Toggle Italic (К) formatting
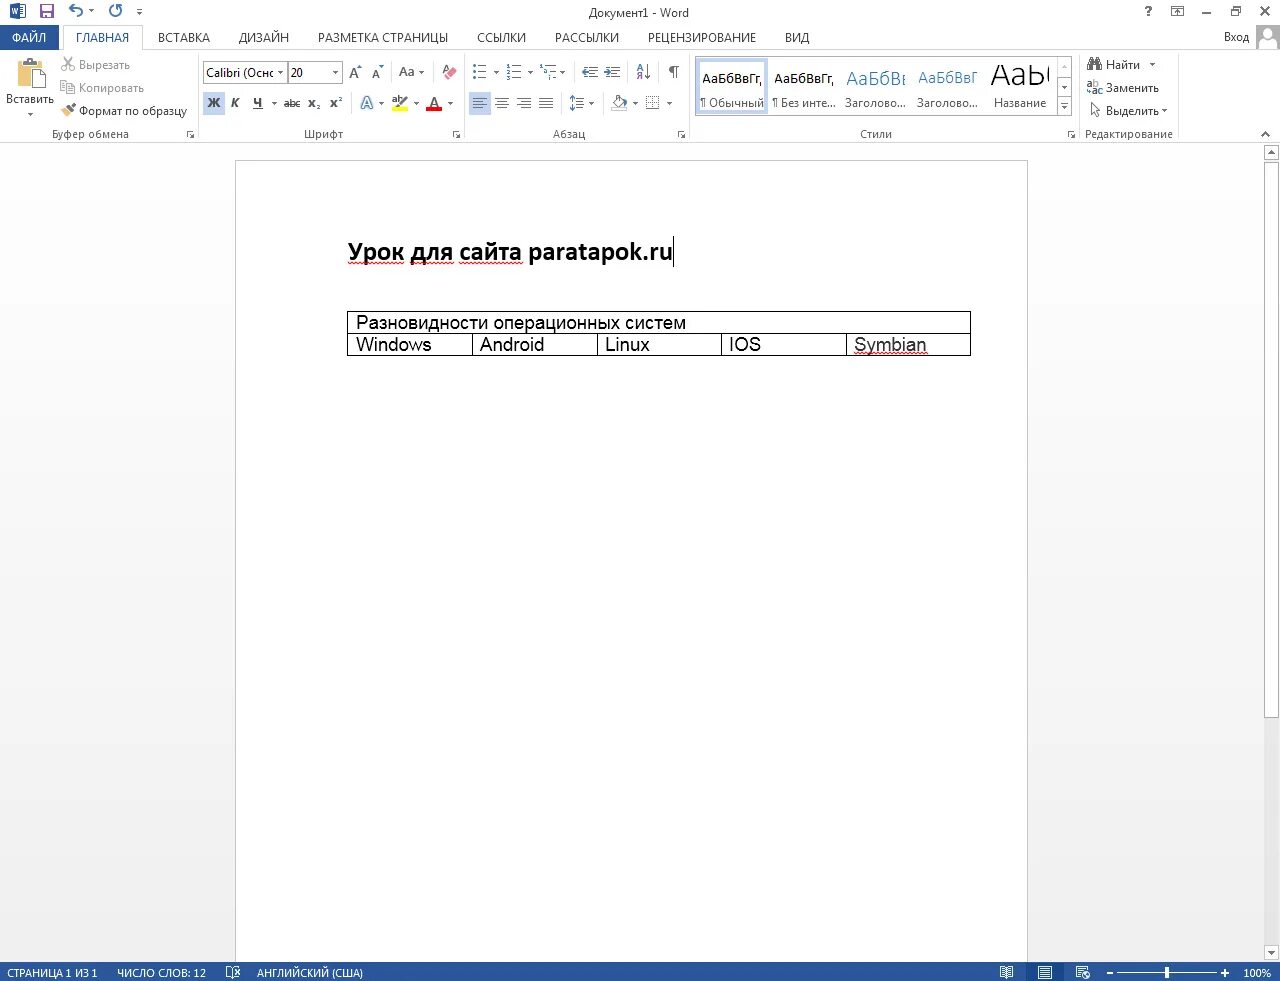 [235, 103]
